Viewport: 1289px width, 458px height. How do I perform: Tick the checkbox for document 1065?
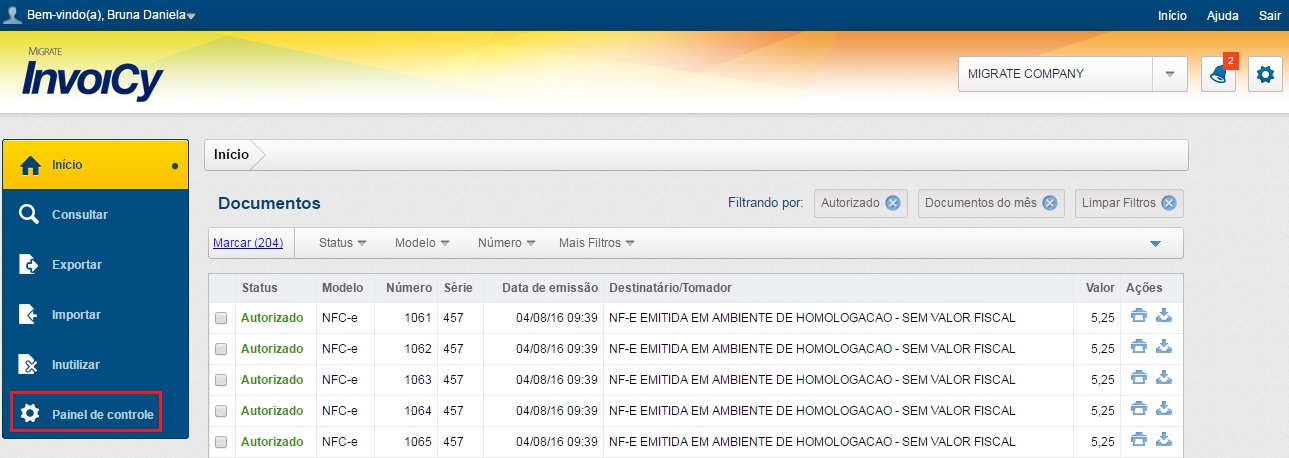coord(221,442)
